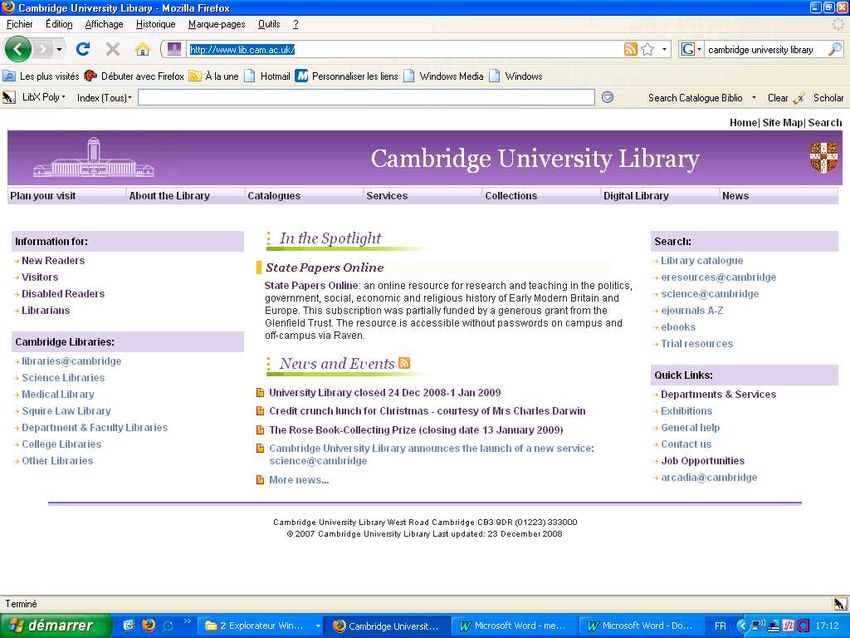Open the Fichier menu
Image resolution: width=850 pixels, height=638 pixels.
coord(20,24)
